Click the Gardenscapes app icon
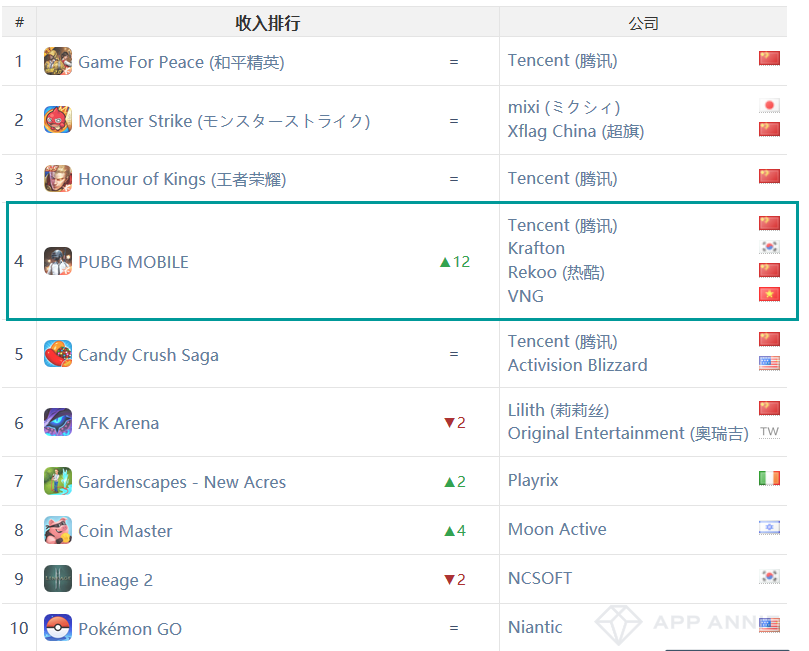The image size is (809, 651). [x=58, y=481]
